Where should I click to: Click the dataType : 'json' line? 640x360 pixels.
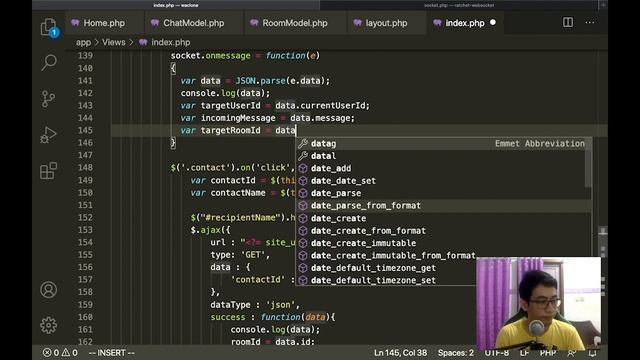tap(255, 304)
